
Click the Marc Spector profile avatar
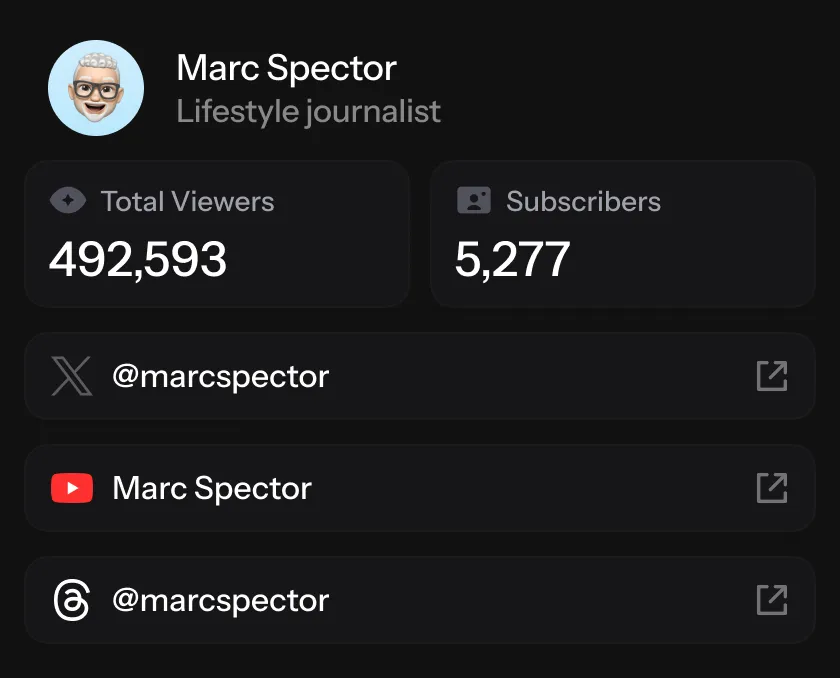tap(96, 88)
